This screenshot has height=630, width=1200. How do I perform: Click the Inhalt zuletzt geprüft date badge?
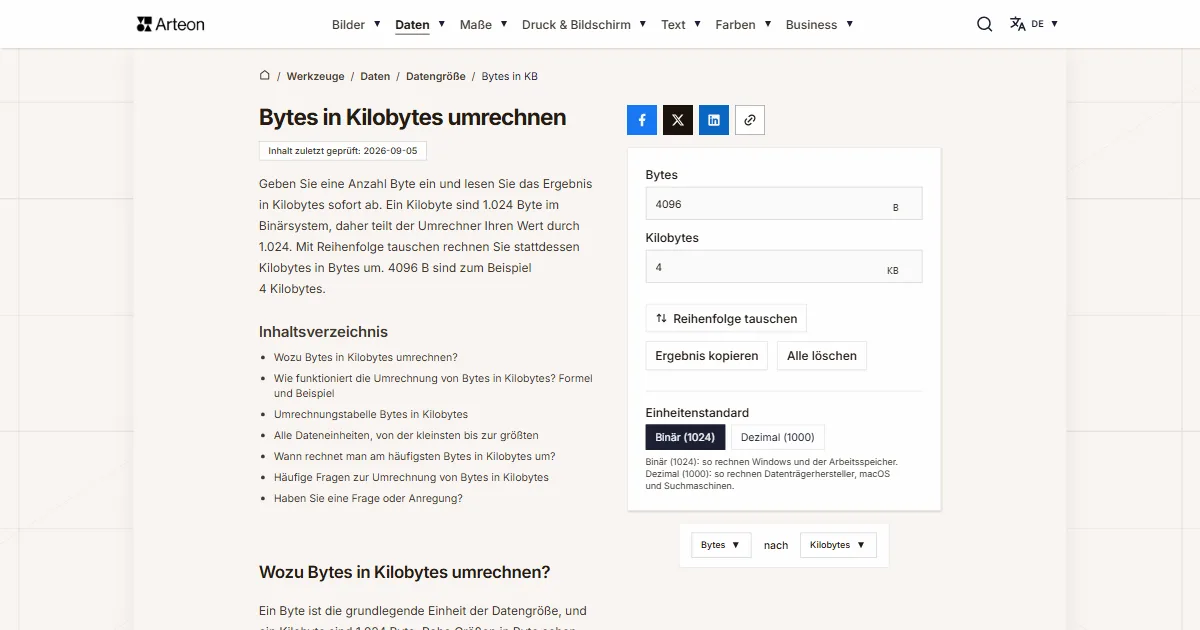point(343,151)
